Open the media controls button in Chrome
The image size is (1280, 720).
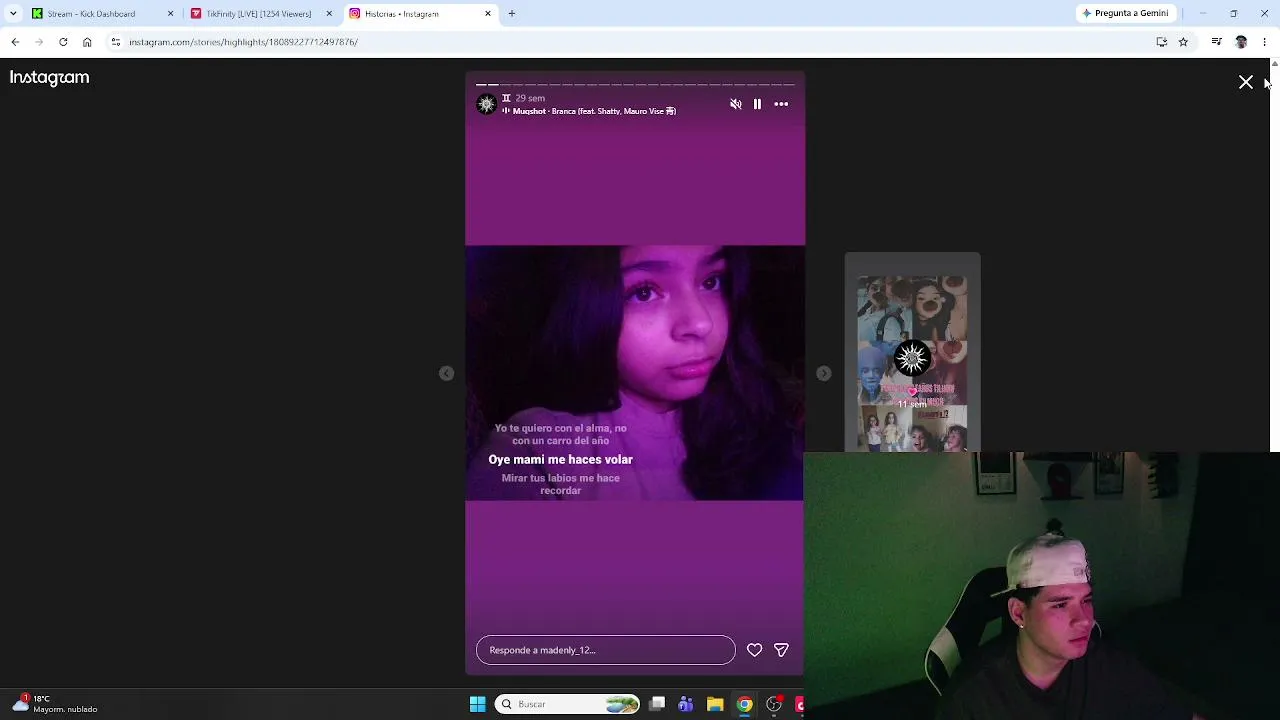[1216, 42]
